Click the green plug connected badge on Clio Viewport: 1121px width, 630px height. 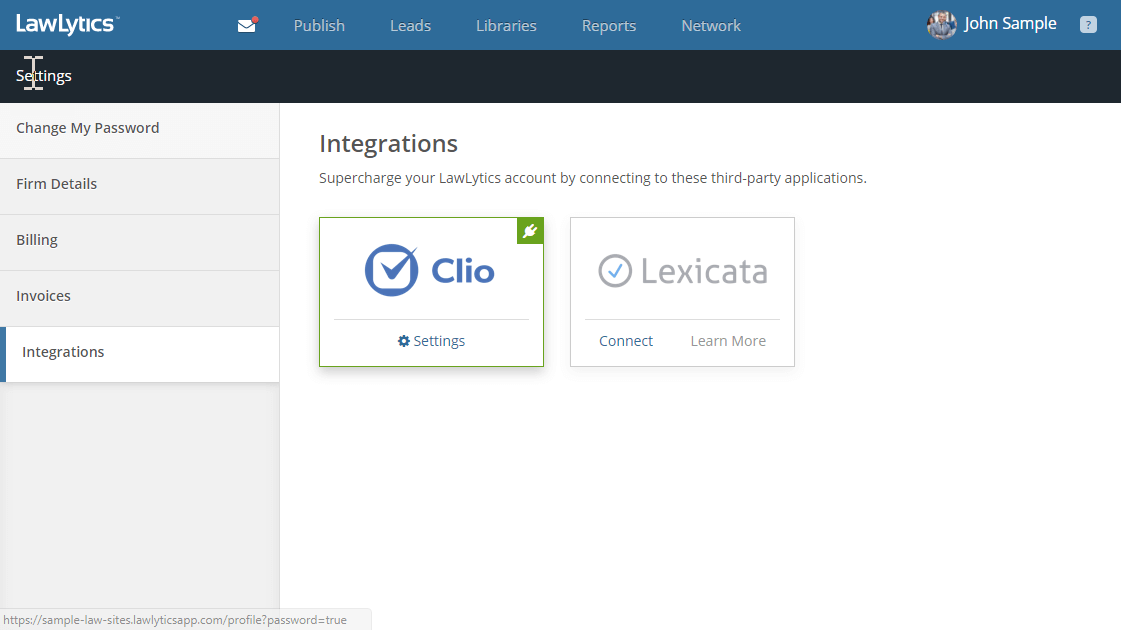[x=530, y=231]
